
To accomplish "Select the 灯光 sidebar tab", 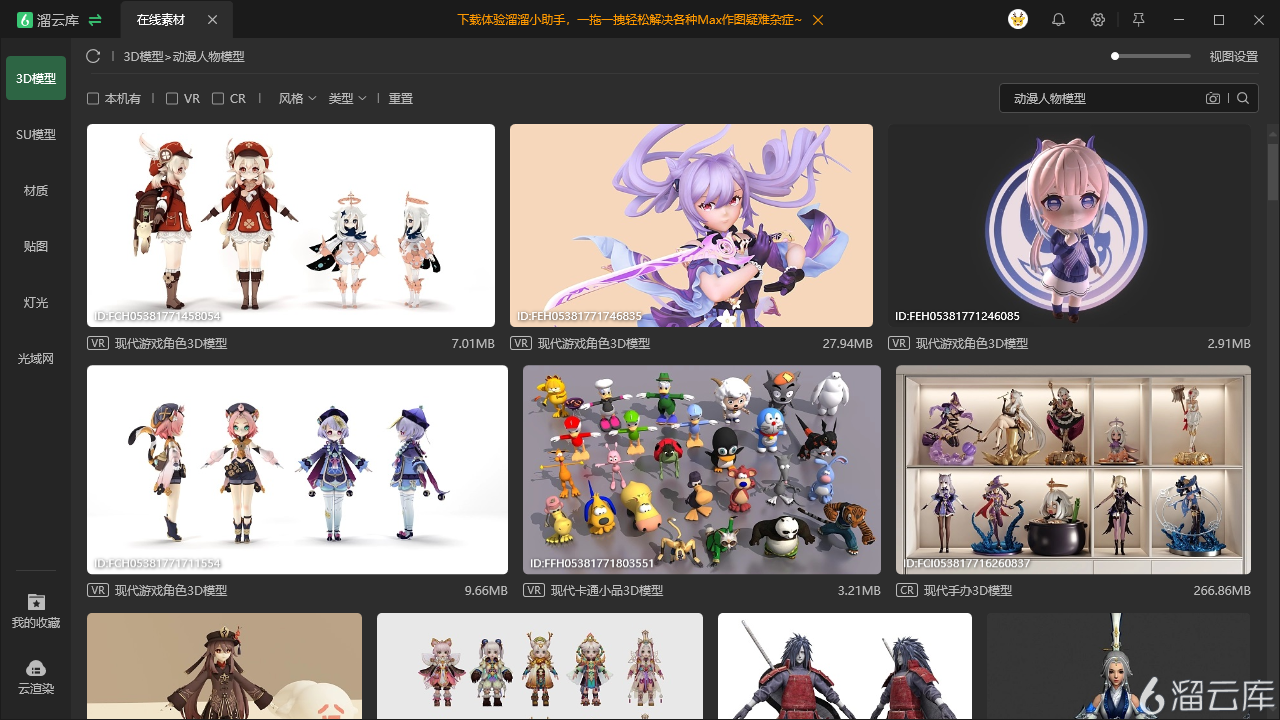I will tap(36, 302).
